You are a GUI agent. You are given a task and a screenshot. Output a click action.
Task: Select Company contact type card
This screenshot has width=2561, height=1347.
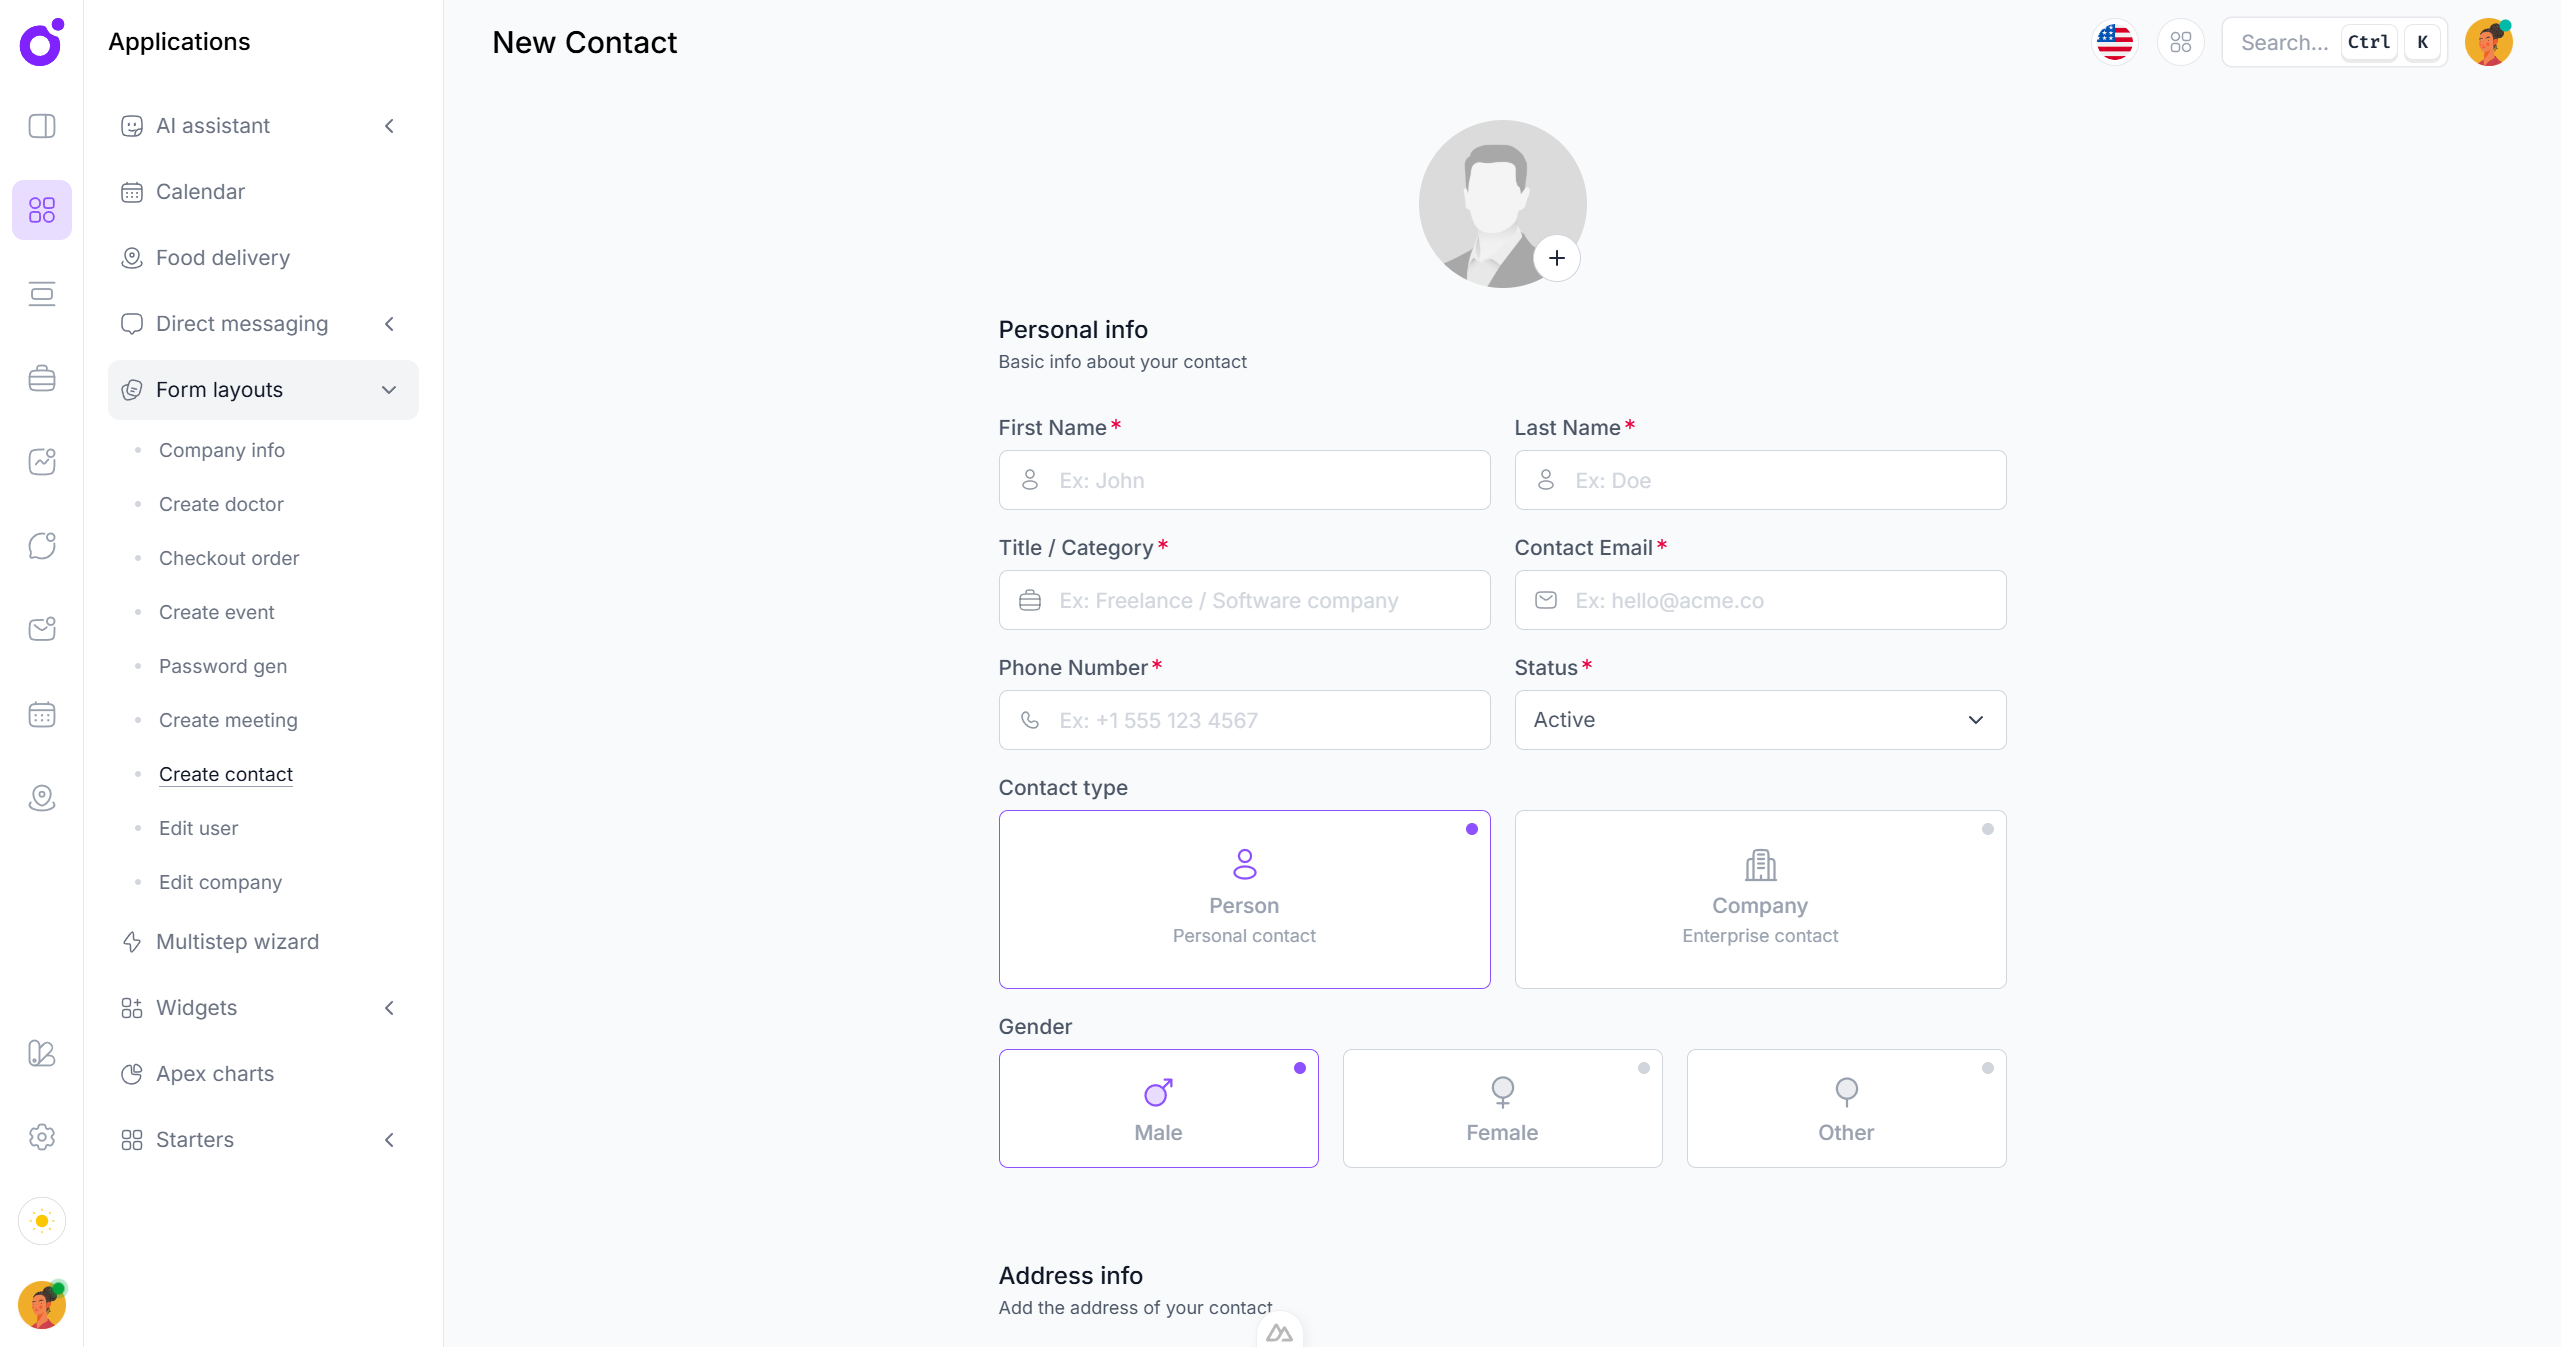(x=1759, y=899)
